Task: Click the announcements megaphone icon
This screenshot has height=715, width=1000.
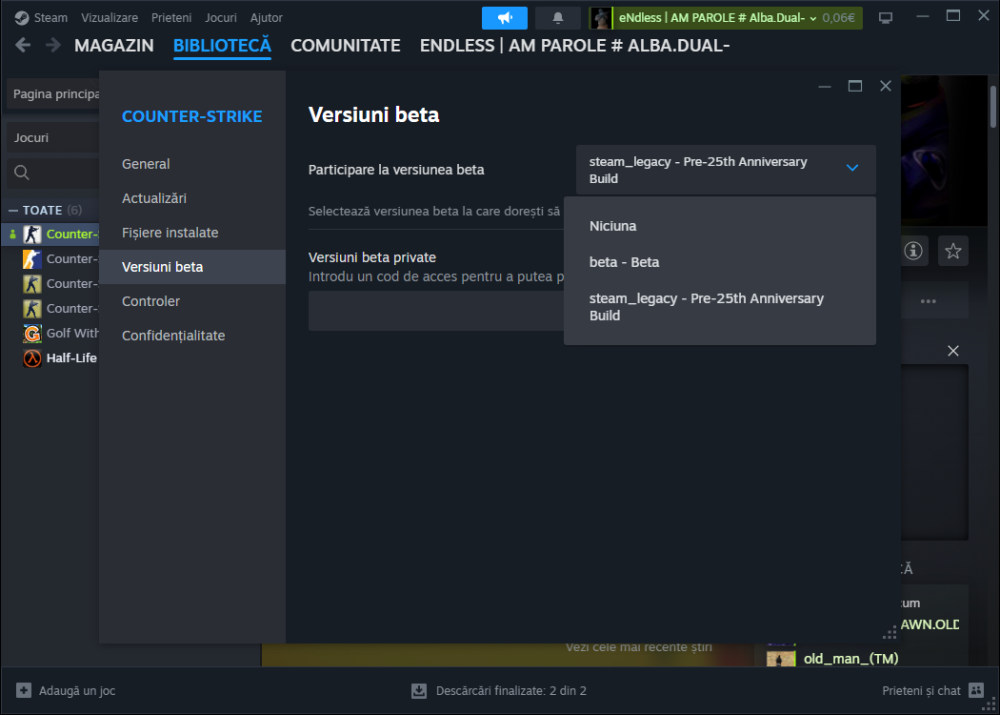Action: click(504, 18)
